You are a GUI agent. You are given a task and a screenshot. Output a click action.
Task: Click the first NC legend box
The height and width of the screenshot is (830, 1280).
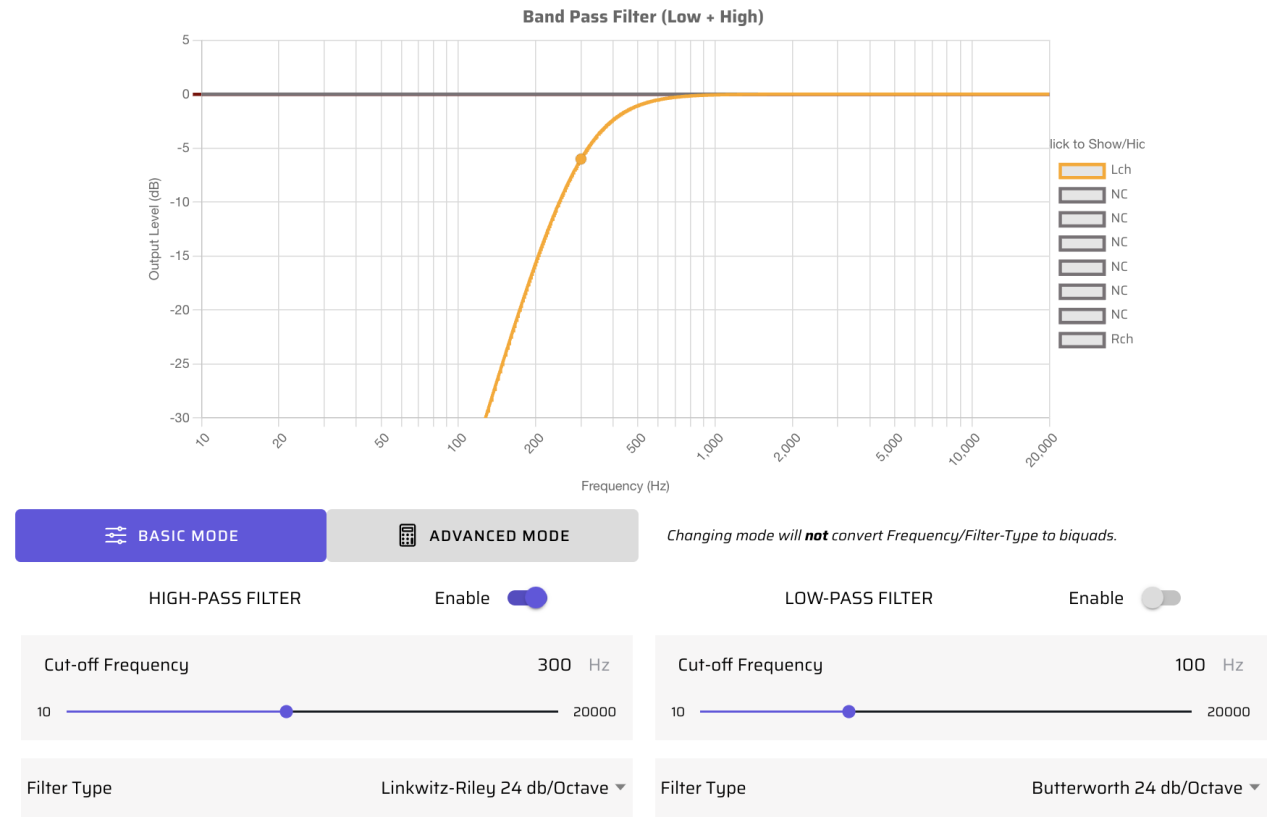point(1081,194)
